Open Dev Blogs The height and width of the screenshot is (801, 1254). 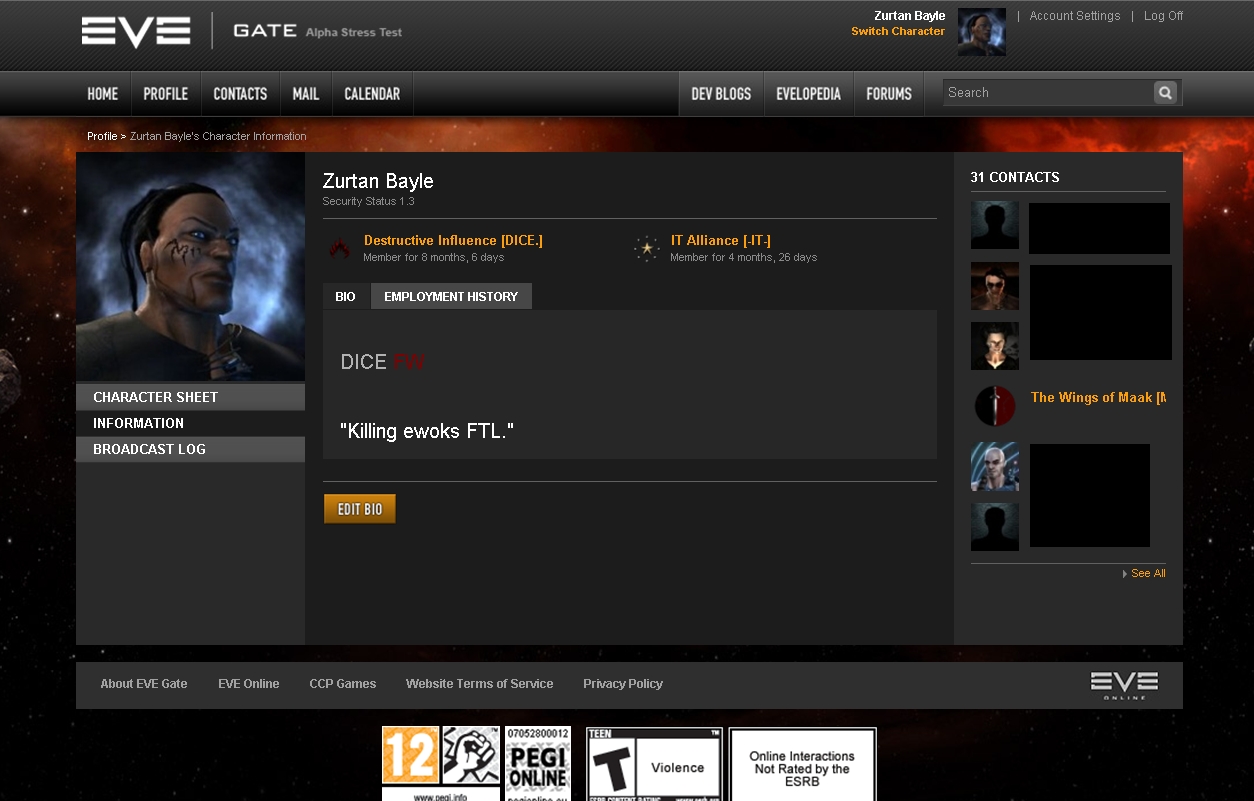pos(721,94)
